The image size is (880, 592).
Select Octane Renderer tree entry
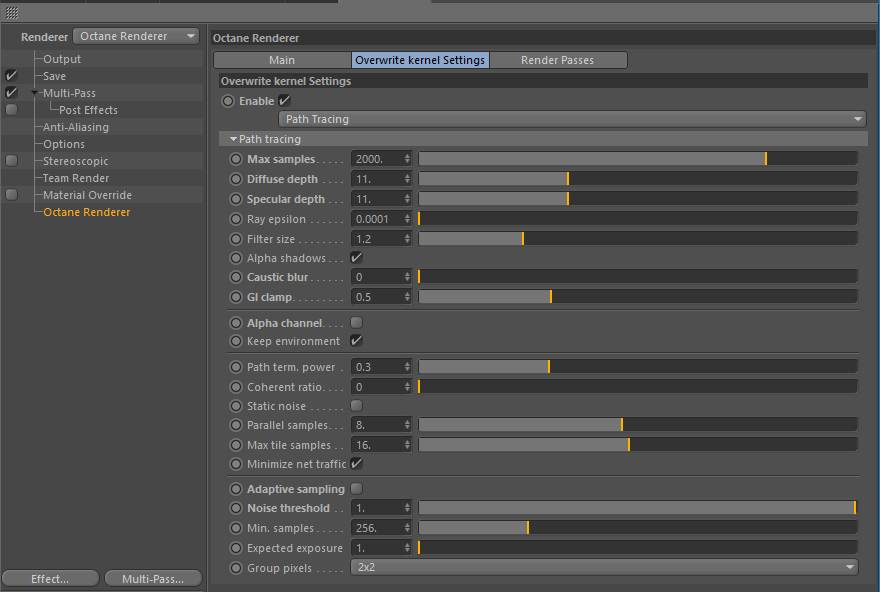click(86, 212)
